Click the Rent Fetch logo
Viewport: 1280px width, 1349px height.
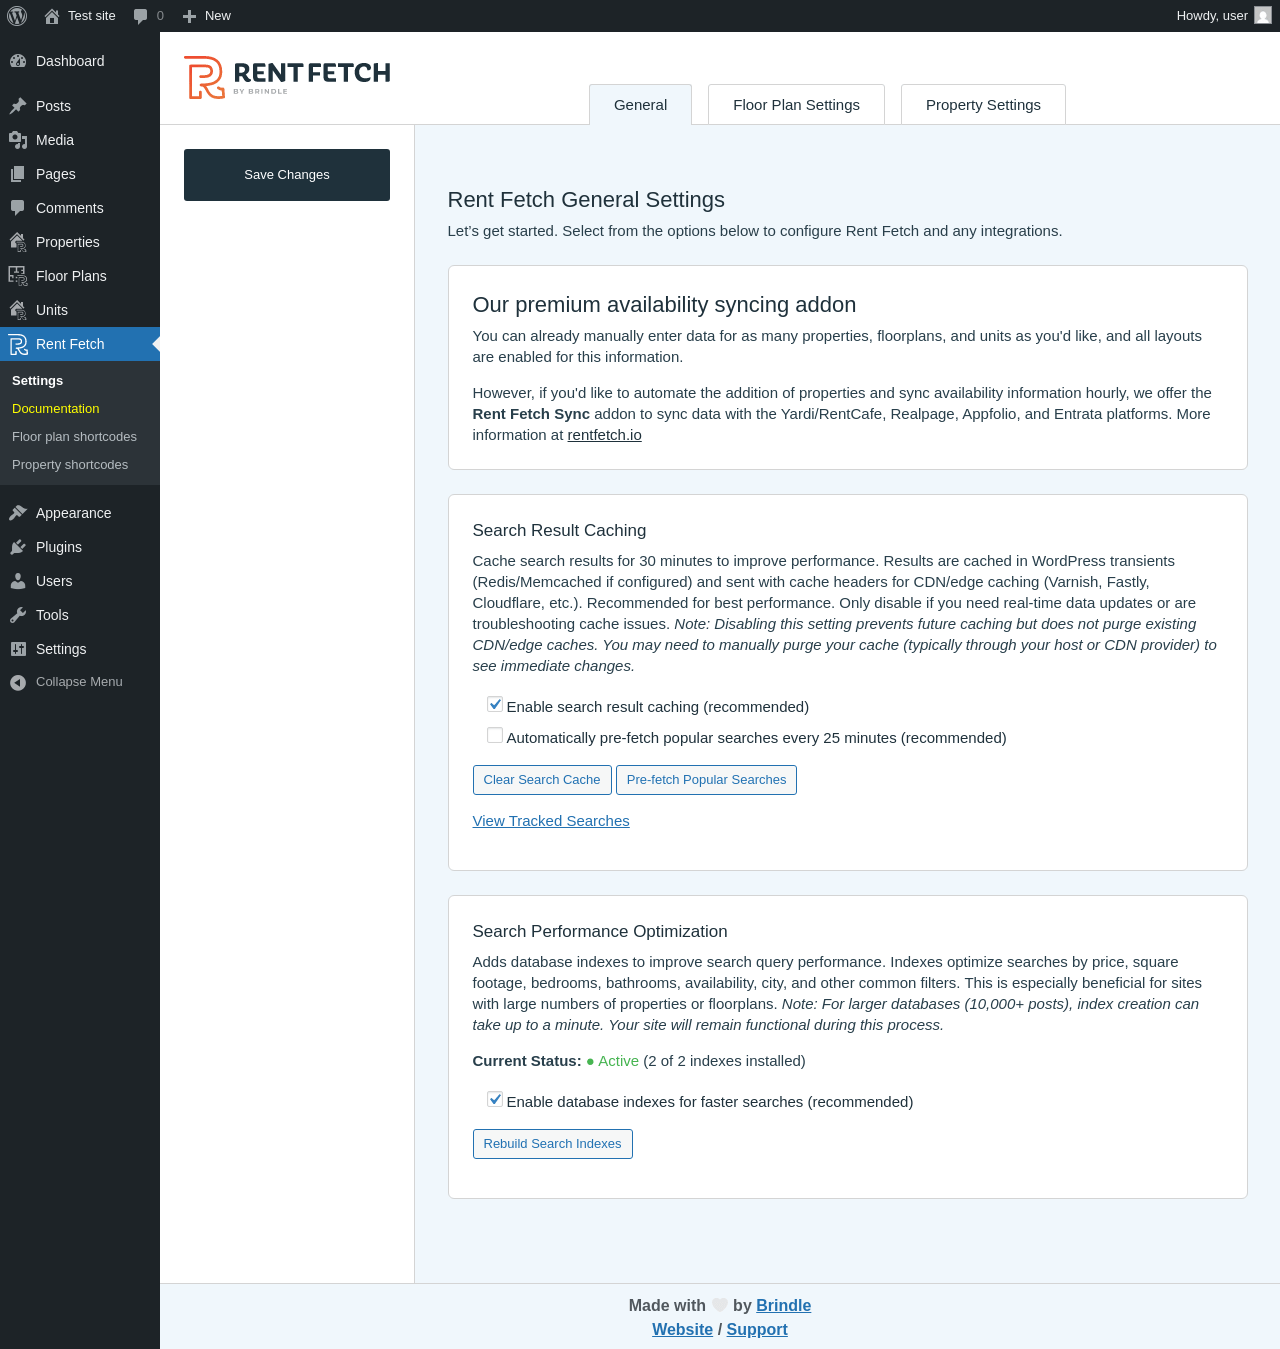287,78
